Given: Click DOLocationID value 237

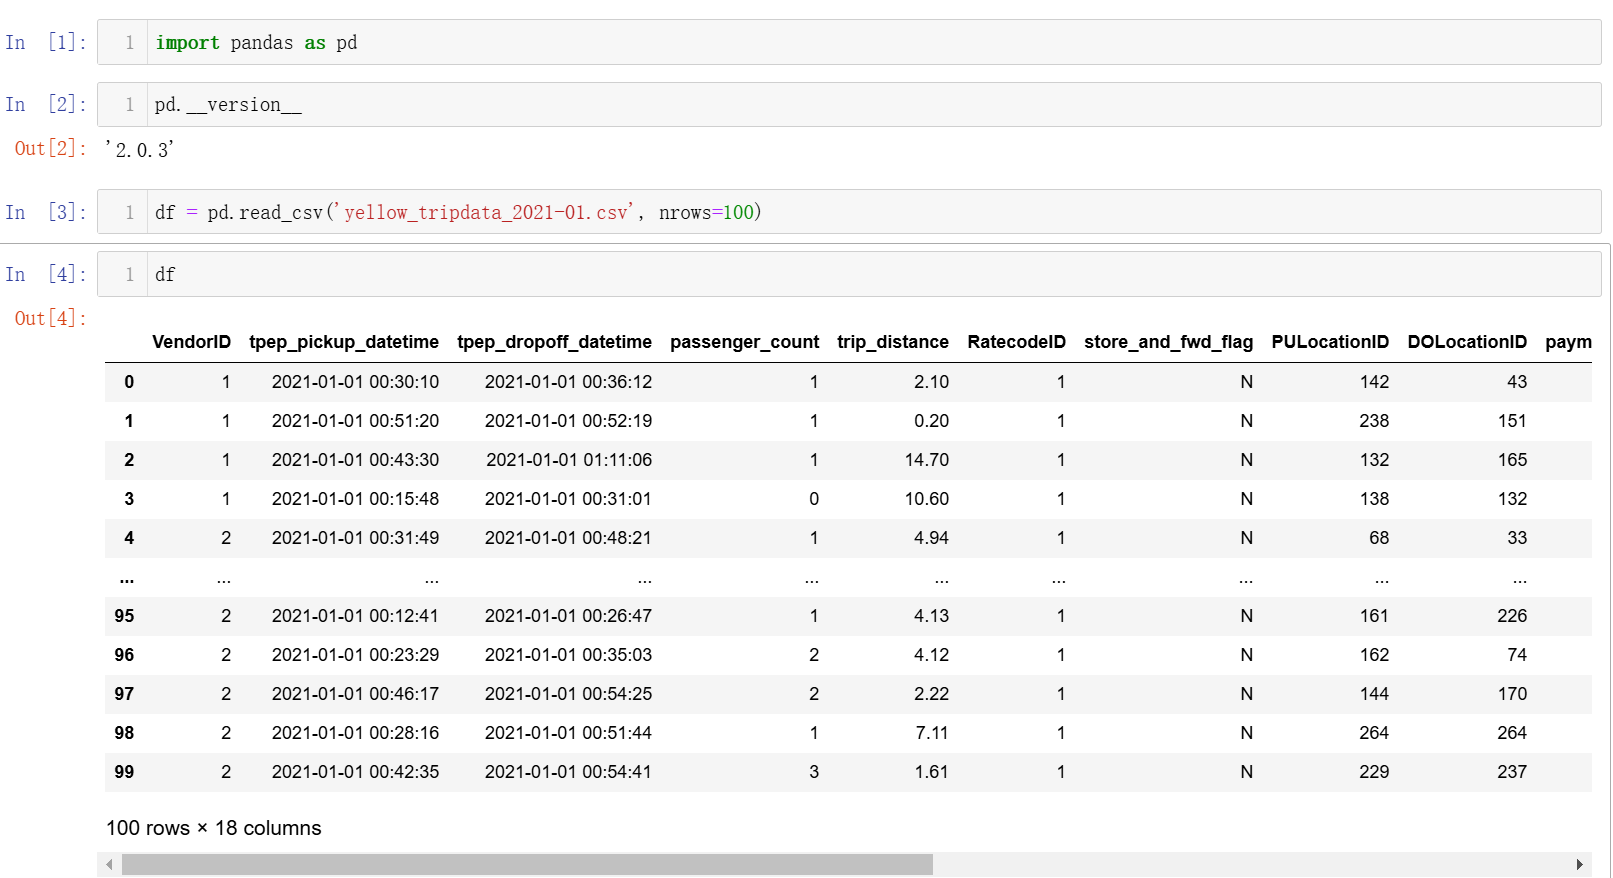Looking at the screenshot, I should (1512, 772).
